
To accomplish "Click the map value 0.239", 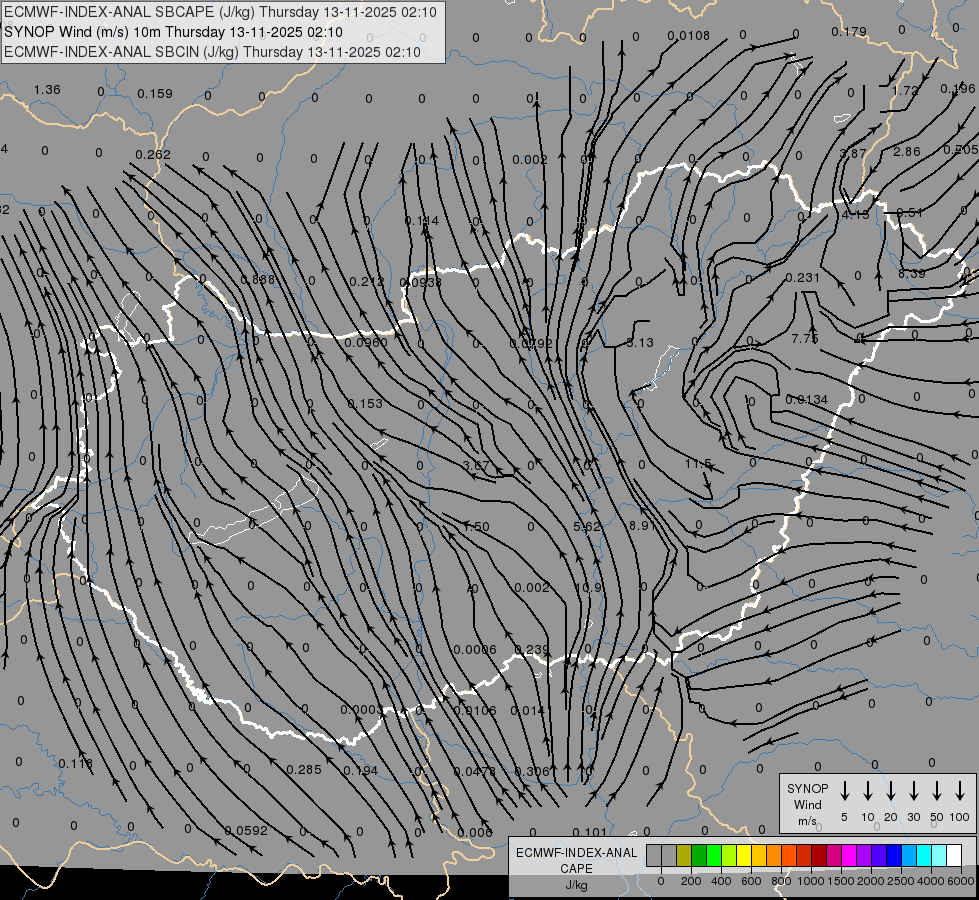I will coord(531,650).
